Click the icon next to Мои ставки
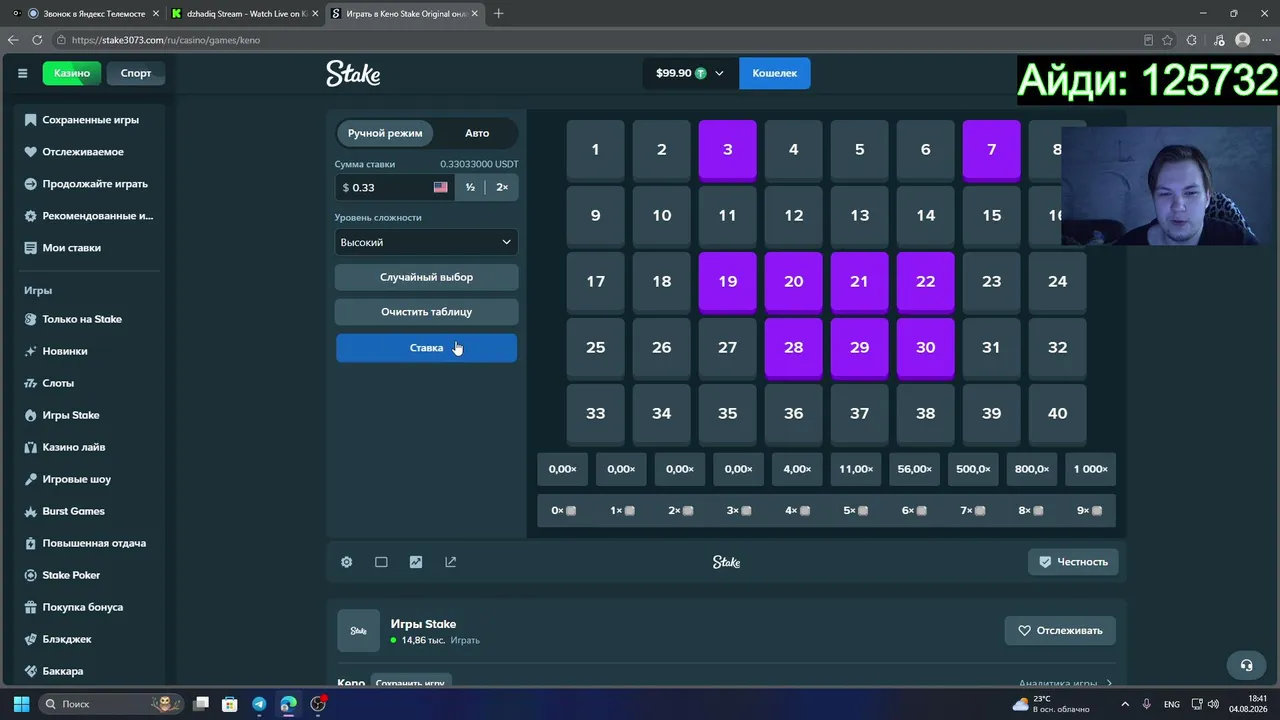The height and width of the screenshot is (720, 1280). (31, 248)
